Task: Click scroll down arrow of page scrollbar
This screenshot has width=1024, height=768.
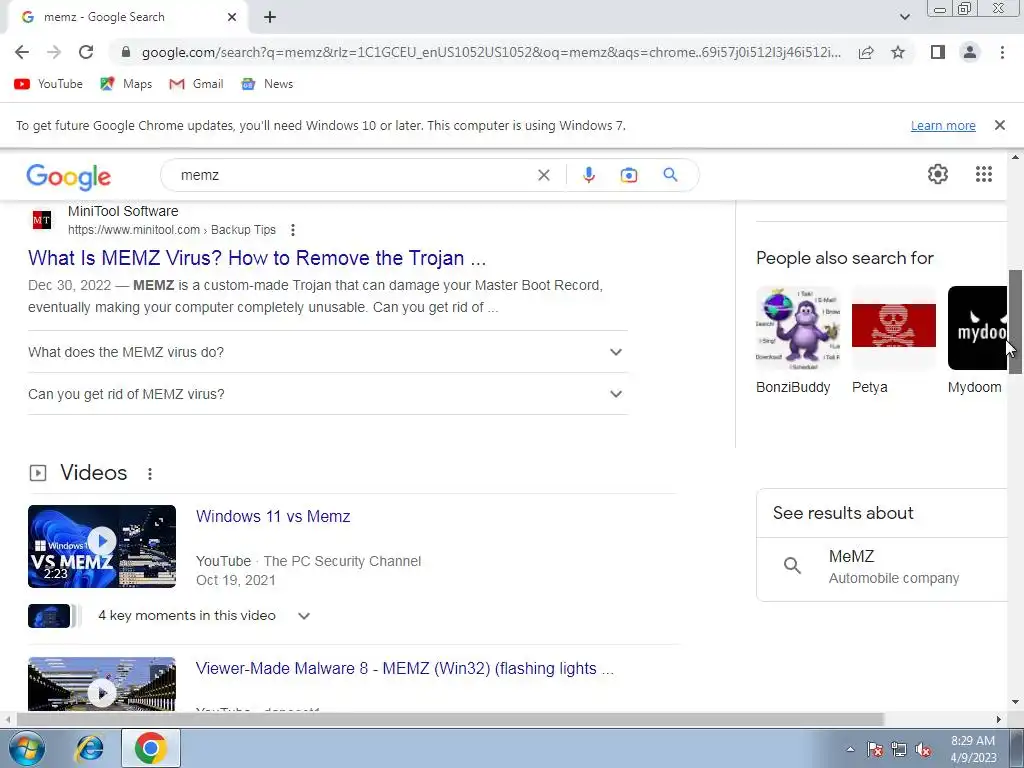Action: tap(1015, 702)
